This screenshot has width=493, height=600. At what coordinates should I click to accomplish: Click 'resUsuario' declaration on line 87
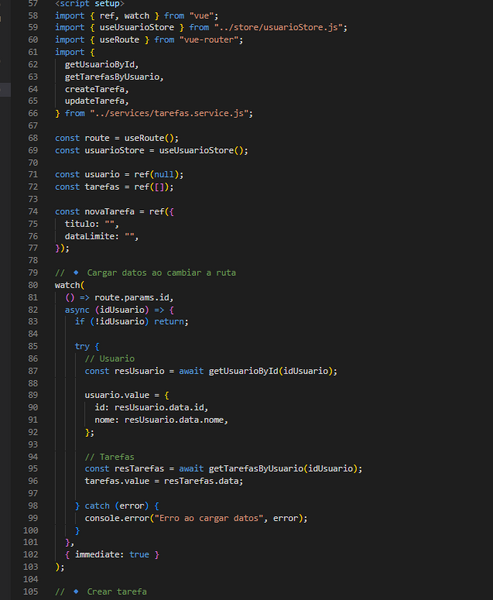click(139, 371)
